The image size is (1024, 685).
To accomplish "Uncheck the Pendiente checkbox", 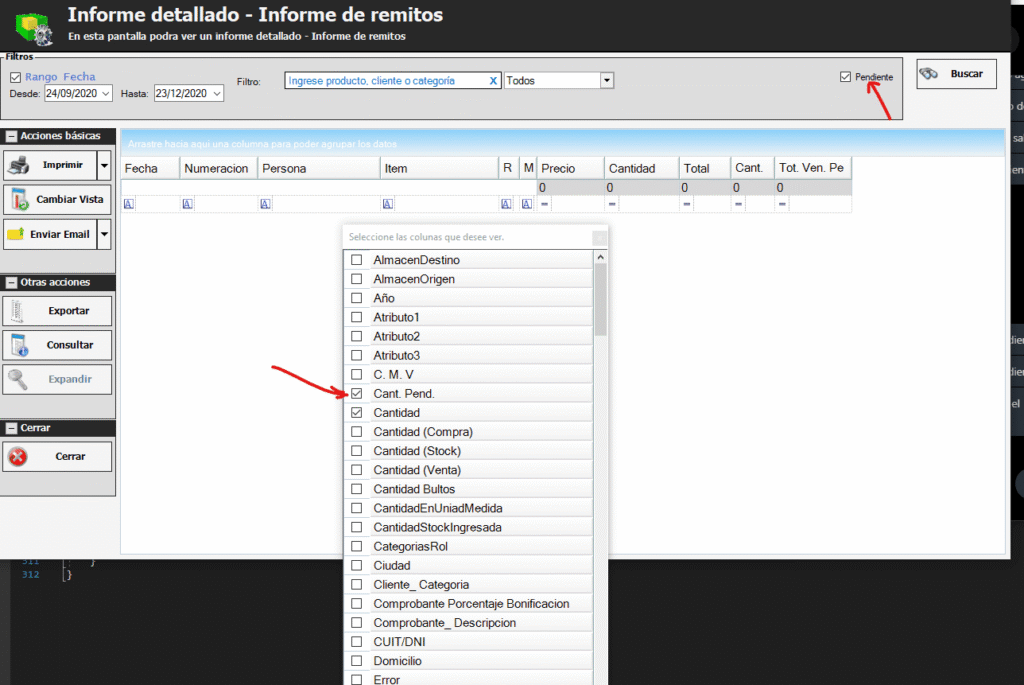I will pos(846,77).
